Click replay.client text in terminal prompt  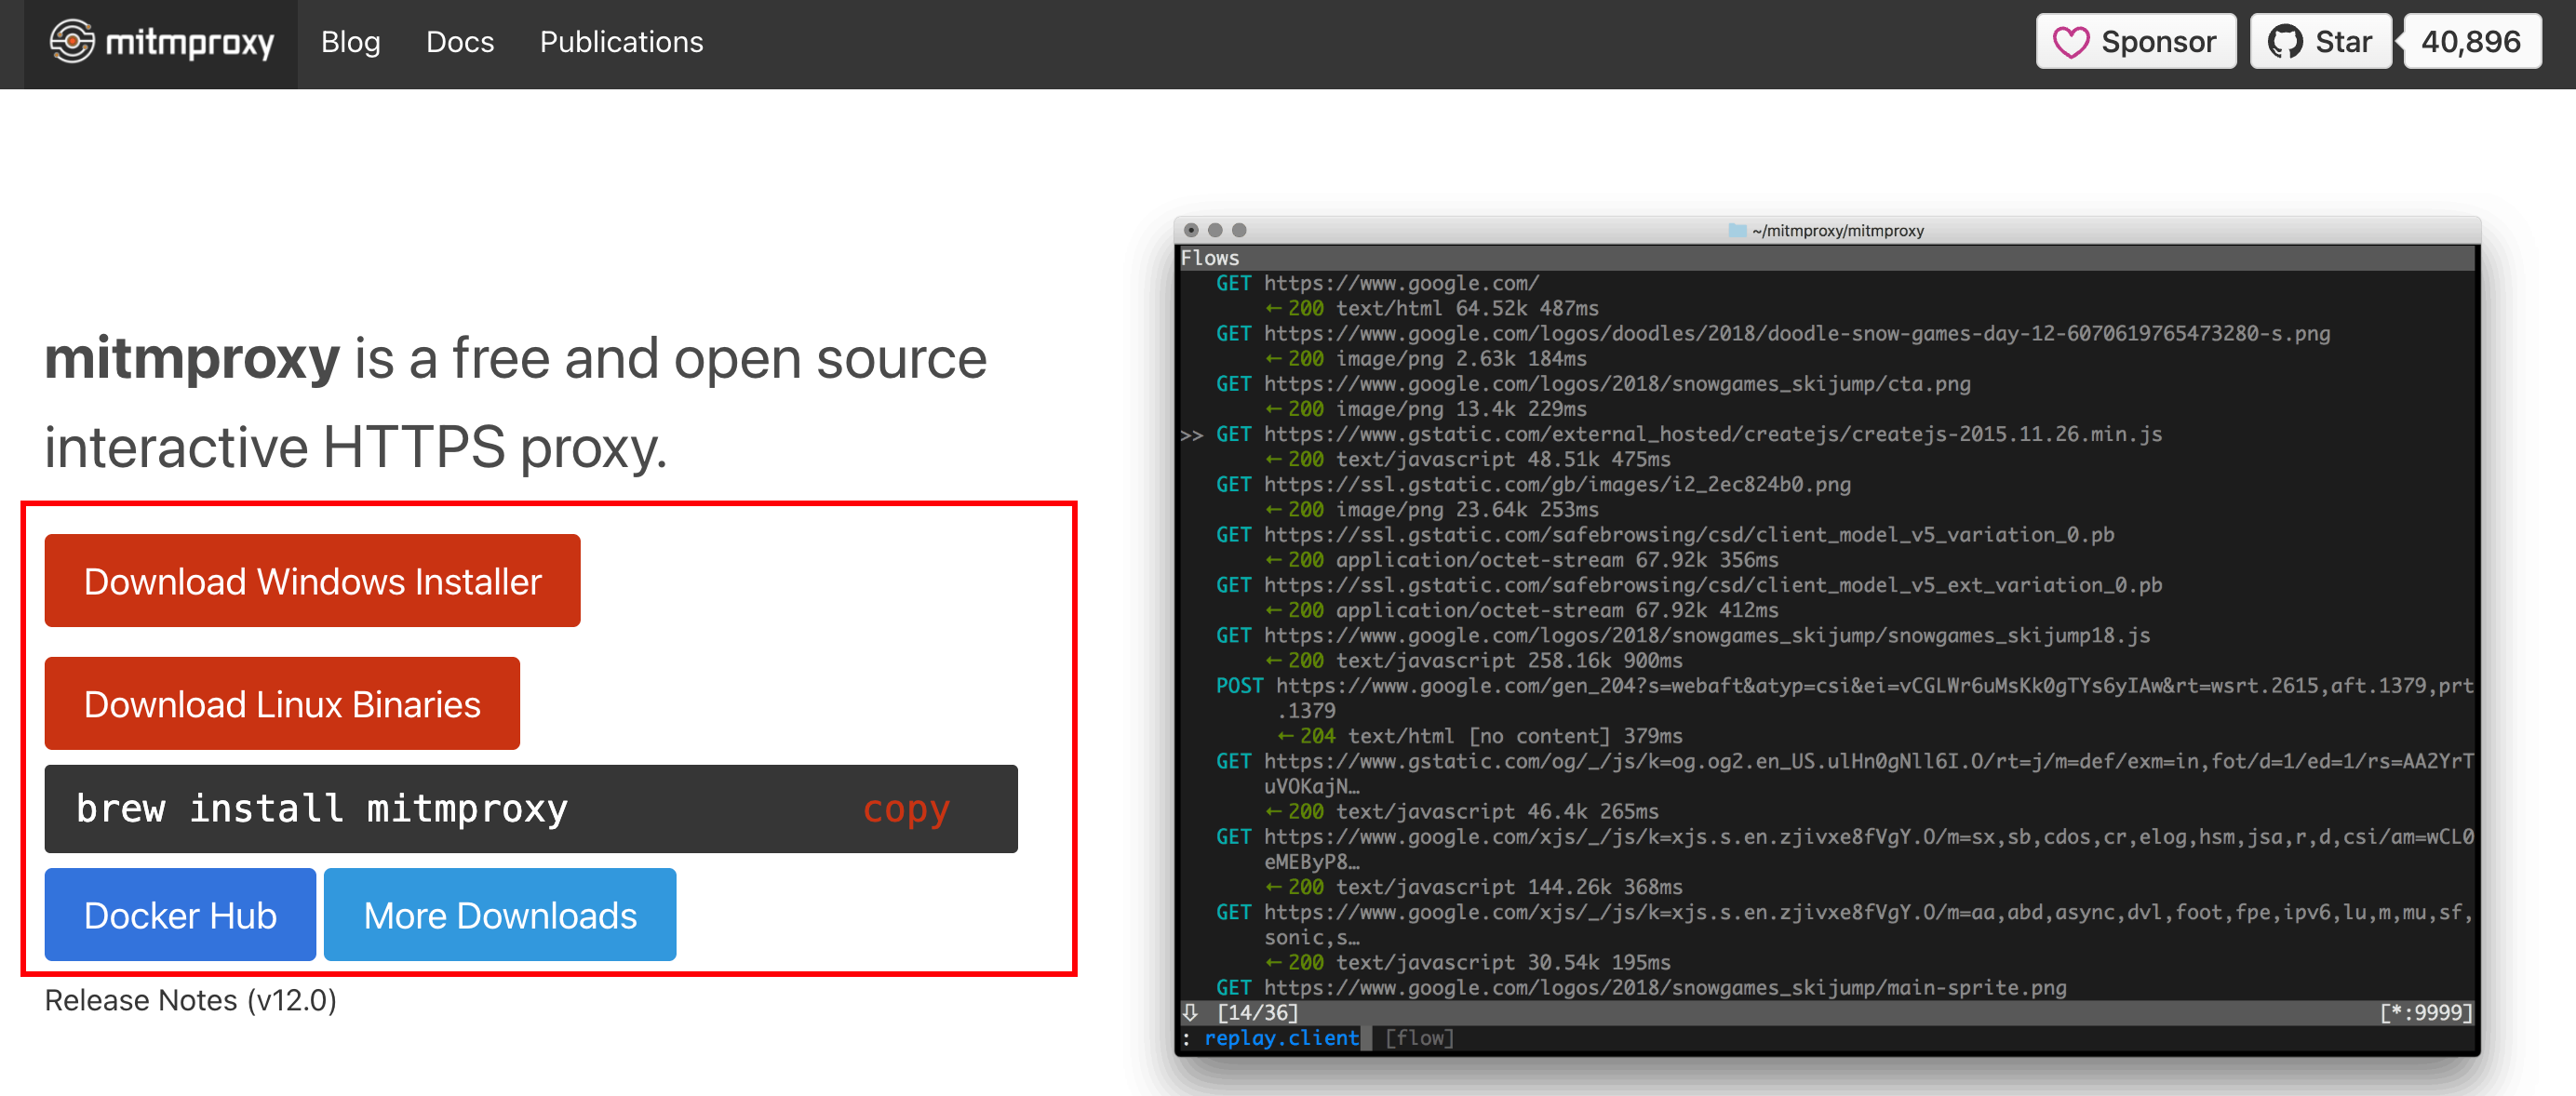click(1281, 1038)
